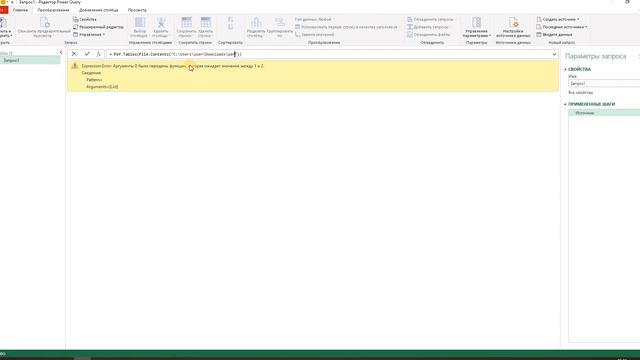Switch to the Просмотр tab
The image size is (640, 360).
pyautogui.click(x=137, y=10)
